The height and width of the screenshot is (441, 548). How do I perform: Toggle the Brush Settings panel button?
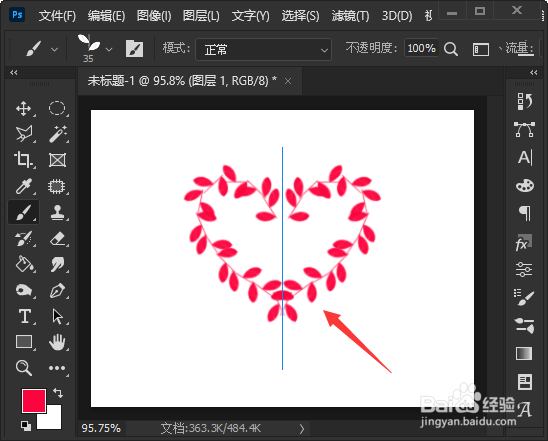click(x=135, y=48)
